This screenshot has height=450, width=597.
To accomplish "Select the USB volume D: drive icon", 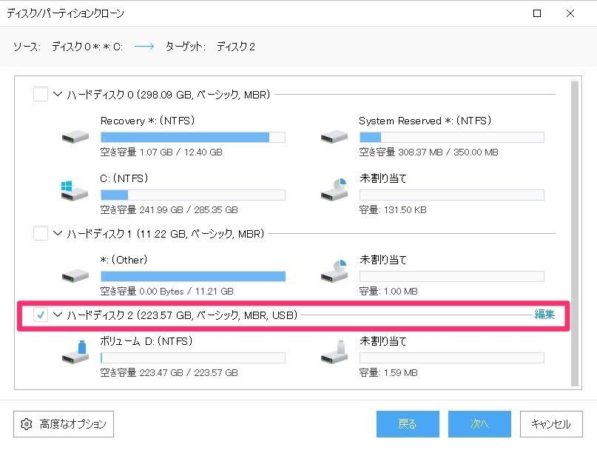I will tap(75, 351).
